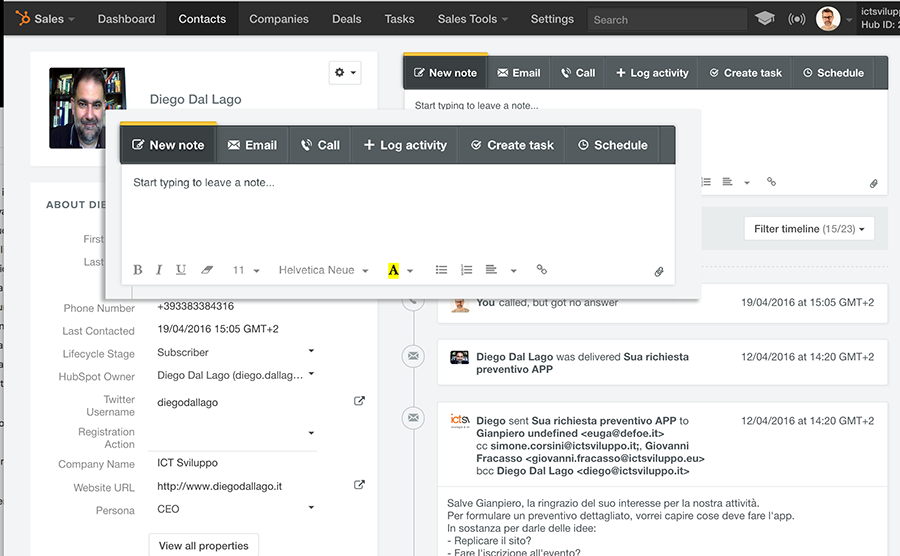Open the Tasks menu item
This screenshot has width=900, height=556.
399,19
